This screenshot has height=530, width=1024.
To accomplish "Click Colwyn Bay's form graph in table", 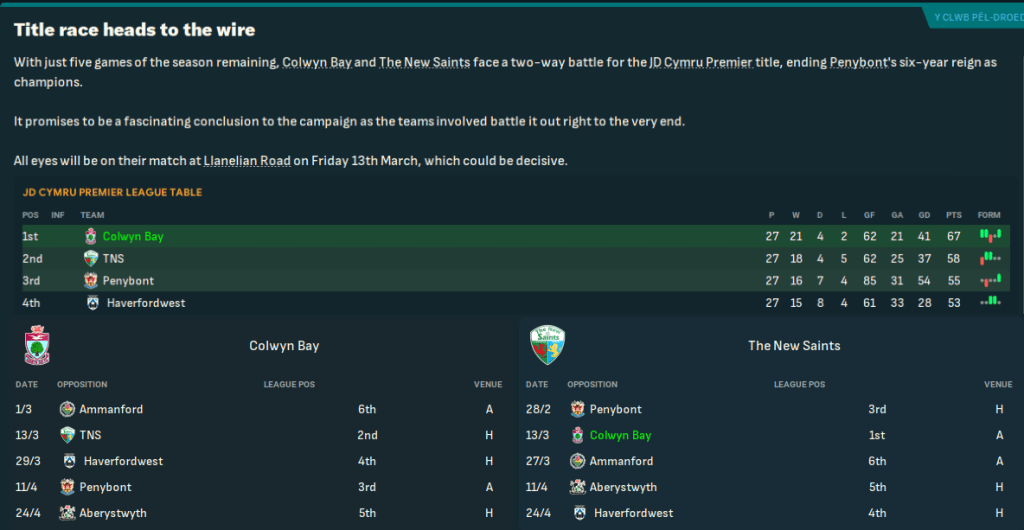I will (x=989, y=237).
